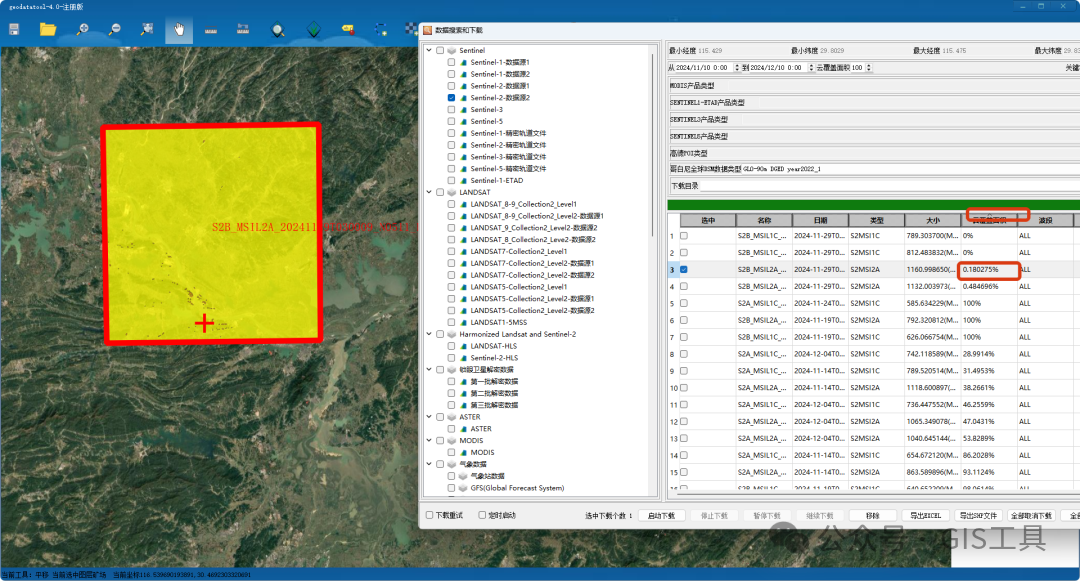Click the end date spinner arrows
Viewport: 1080px width, 581px height.
pyautogui.click(x=811, y=67)
